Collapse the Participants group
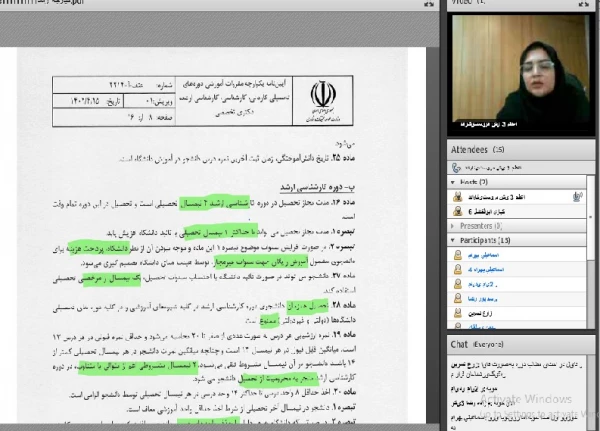 point(454,241)
